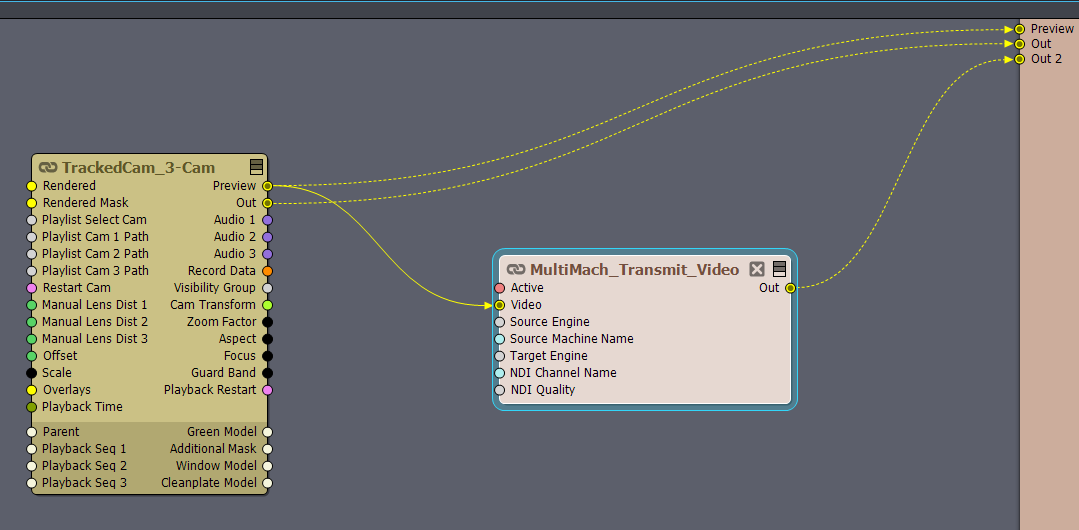1079x530 pixels.
Task: Collapse TrackedCam_3-Cam node via its header menu icon
Action: click(x=257, y=167)
